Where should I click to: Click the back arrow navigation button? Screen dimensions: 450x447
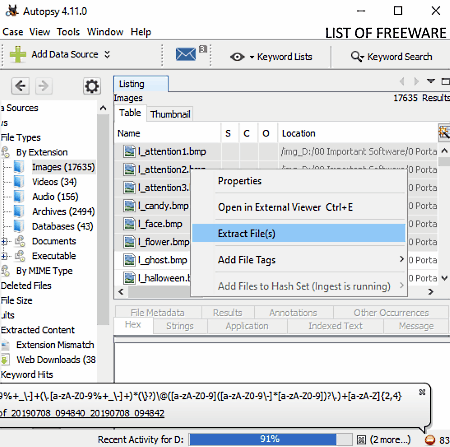coord(20,86)
